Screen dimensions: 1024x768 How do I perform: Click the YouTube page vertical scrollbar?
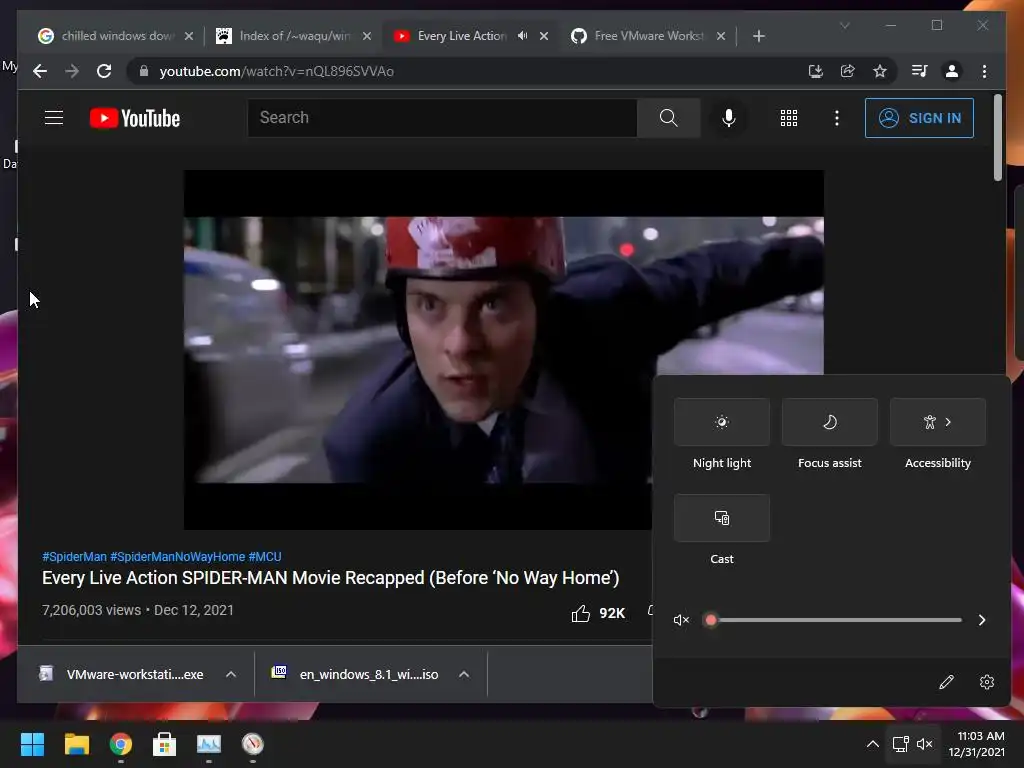click(x=998, y=137)
